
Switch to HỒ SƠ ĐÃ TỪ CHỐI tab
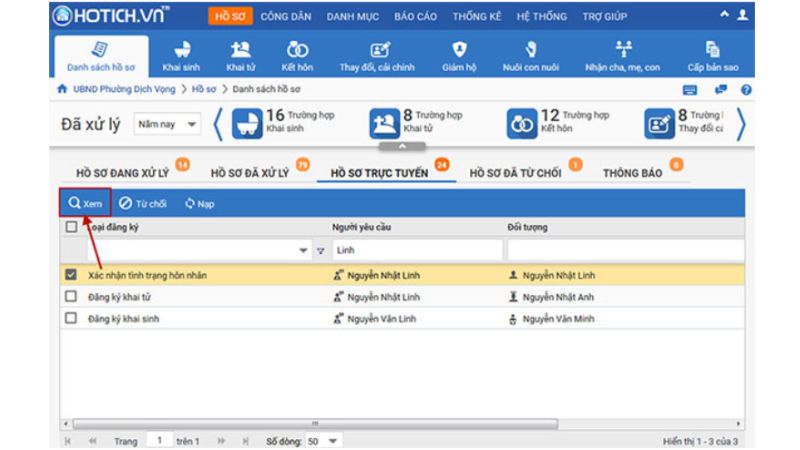click(x=515, y=173)
